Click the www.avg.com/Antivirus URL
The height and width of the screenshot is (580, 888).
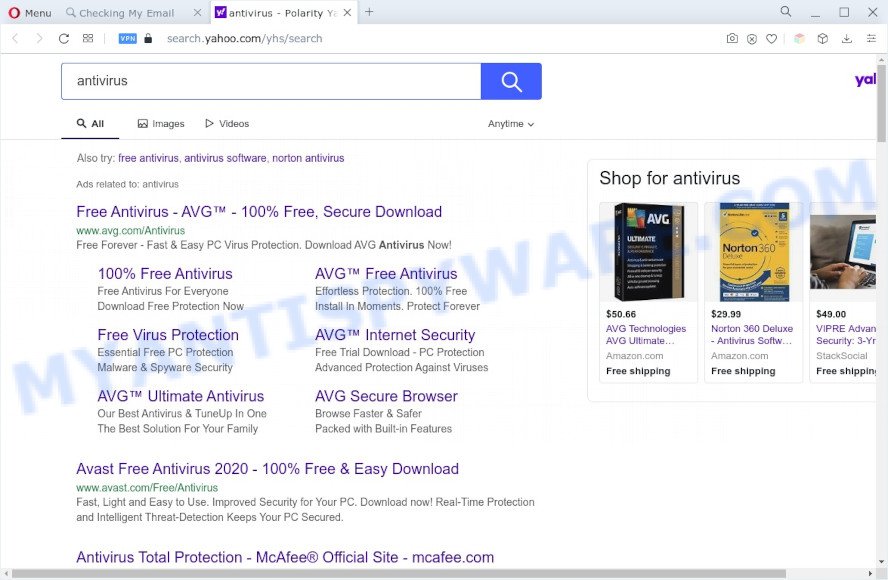131,231
